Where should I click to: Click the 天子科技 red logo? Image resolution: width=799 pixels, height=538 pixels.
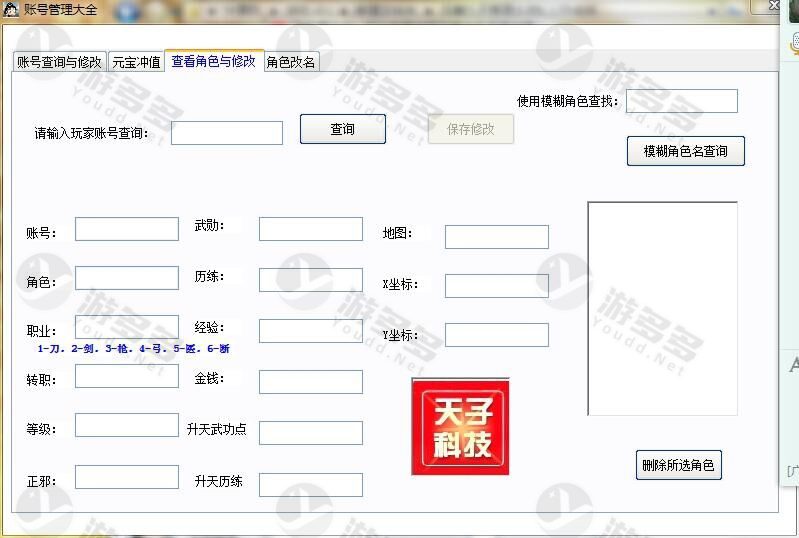pos(460,426)
